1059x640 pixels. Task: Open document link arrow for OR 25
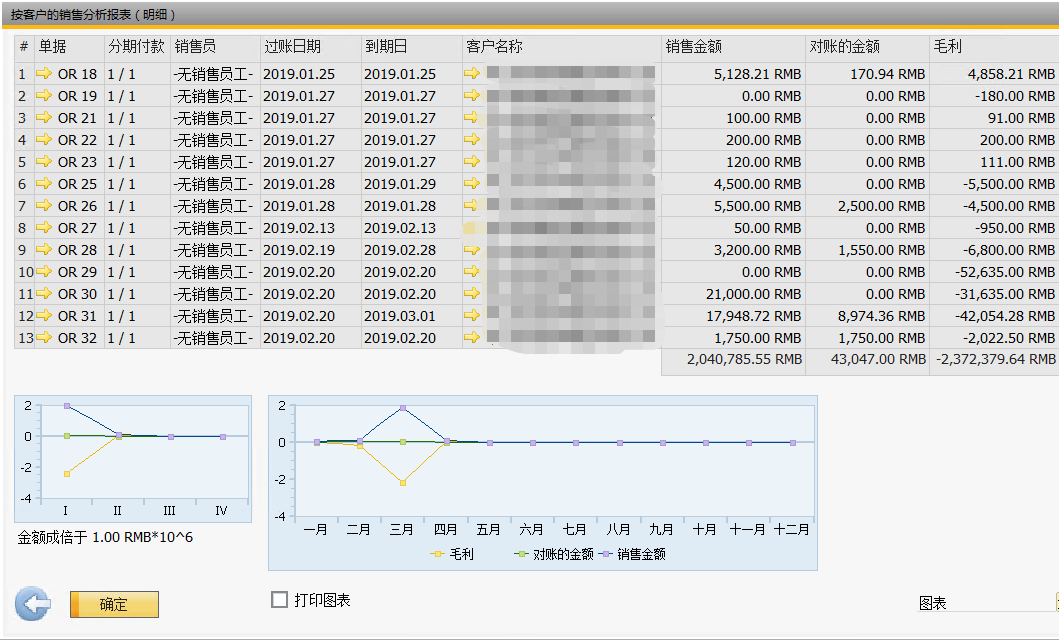44,184
